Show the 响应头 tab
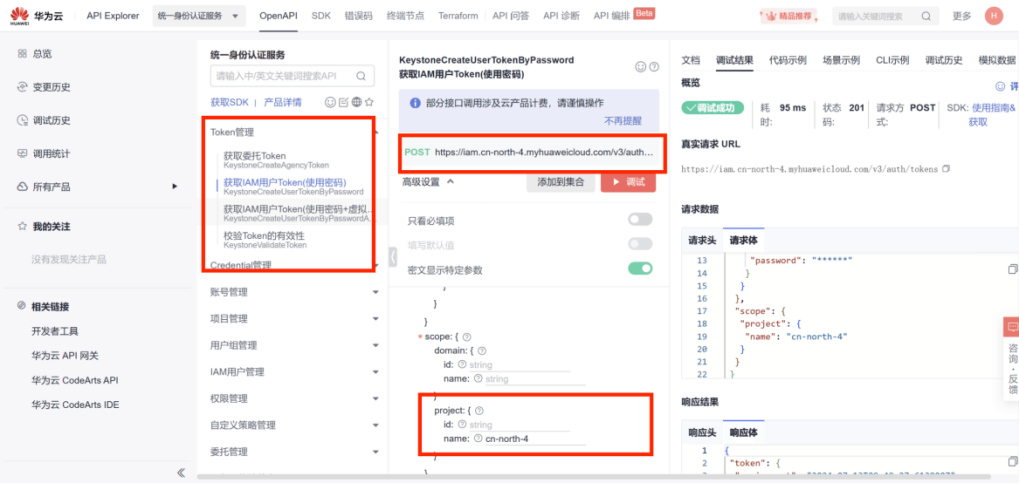The height and width of the screenshot is (484, 1019). tap(703, 433)
